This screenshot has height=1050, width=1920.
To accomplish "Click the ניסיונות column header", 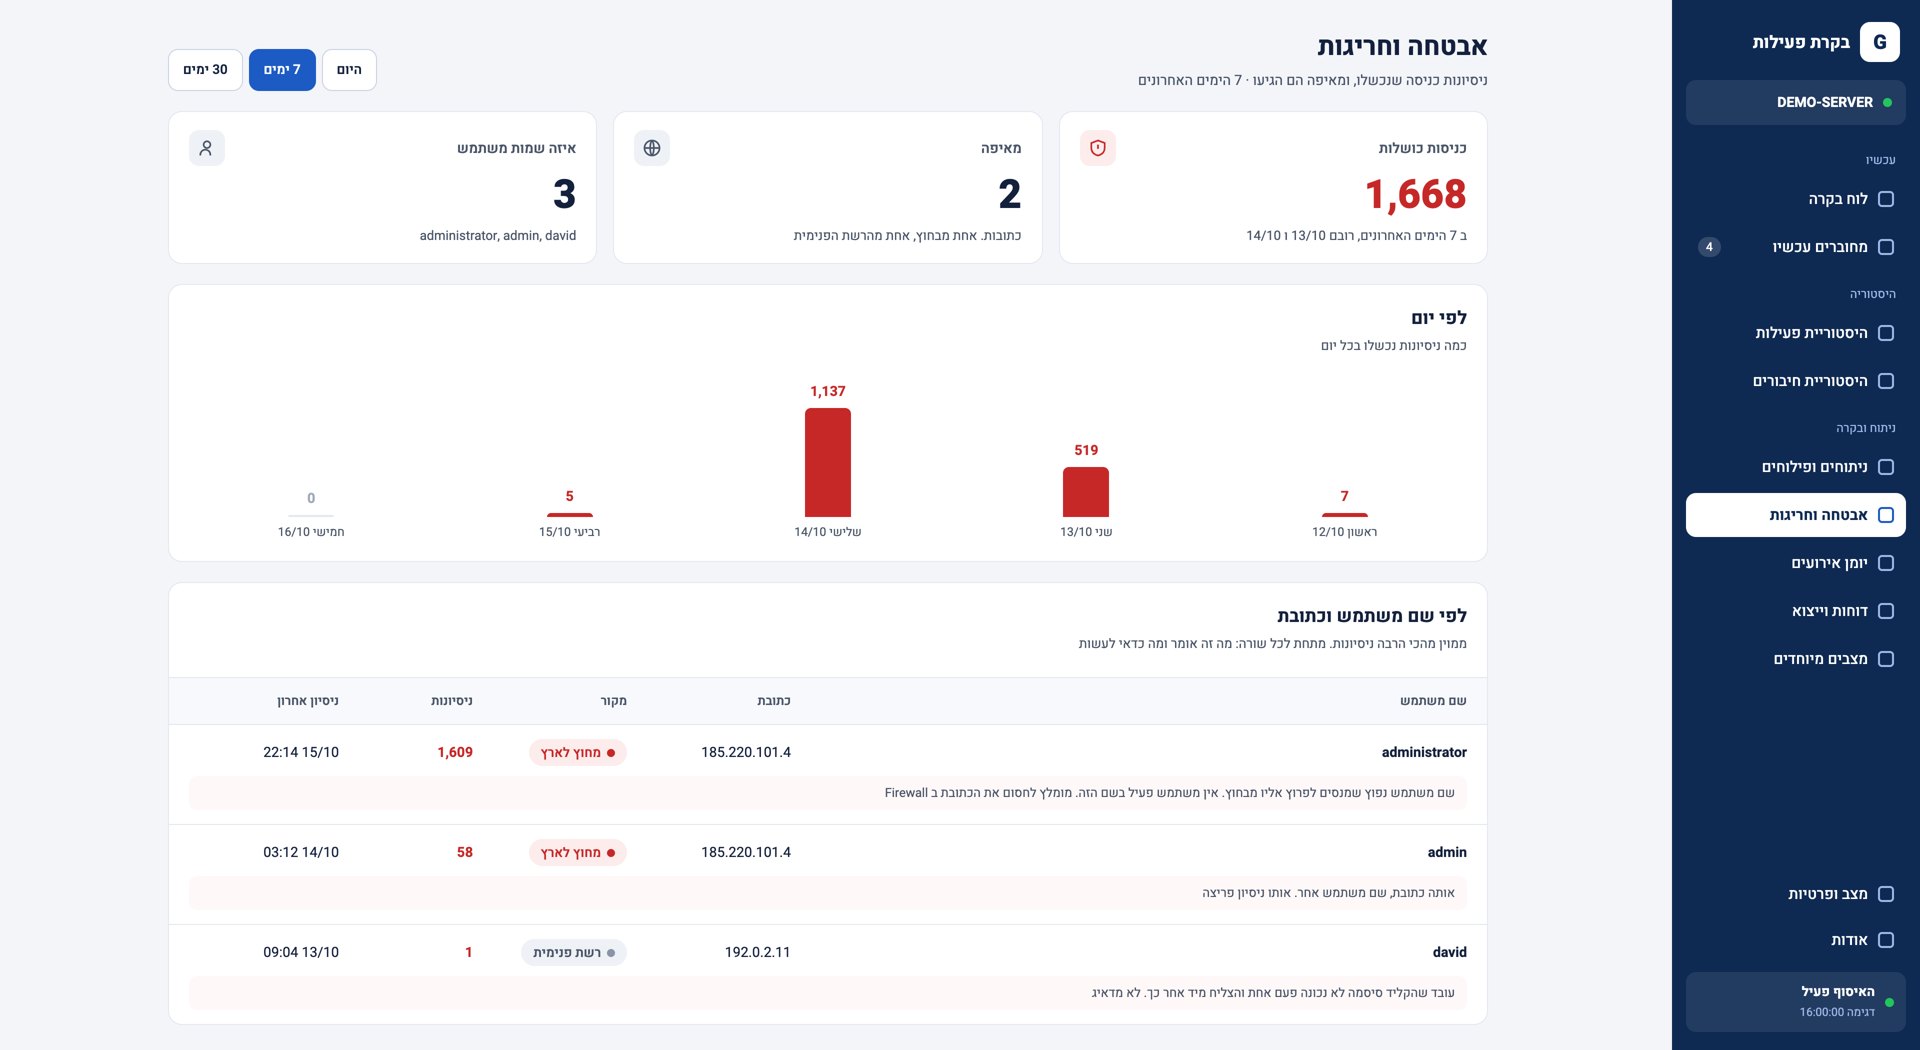I will pos(452,701).
